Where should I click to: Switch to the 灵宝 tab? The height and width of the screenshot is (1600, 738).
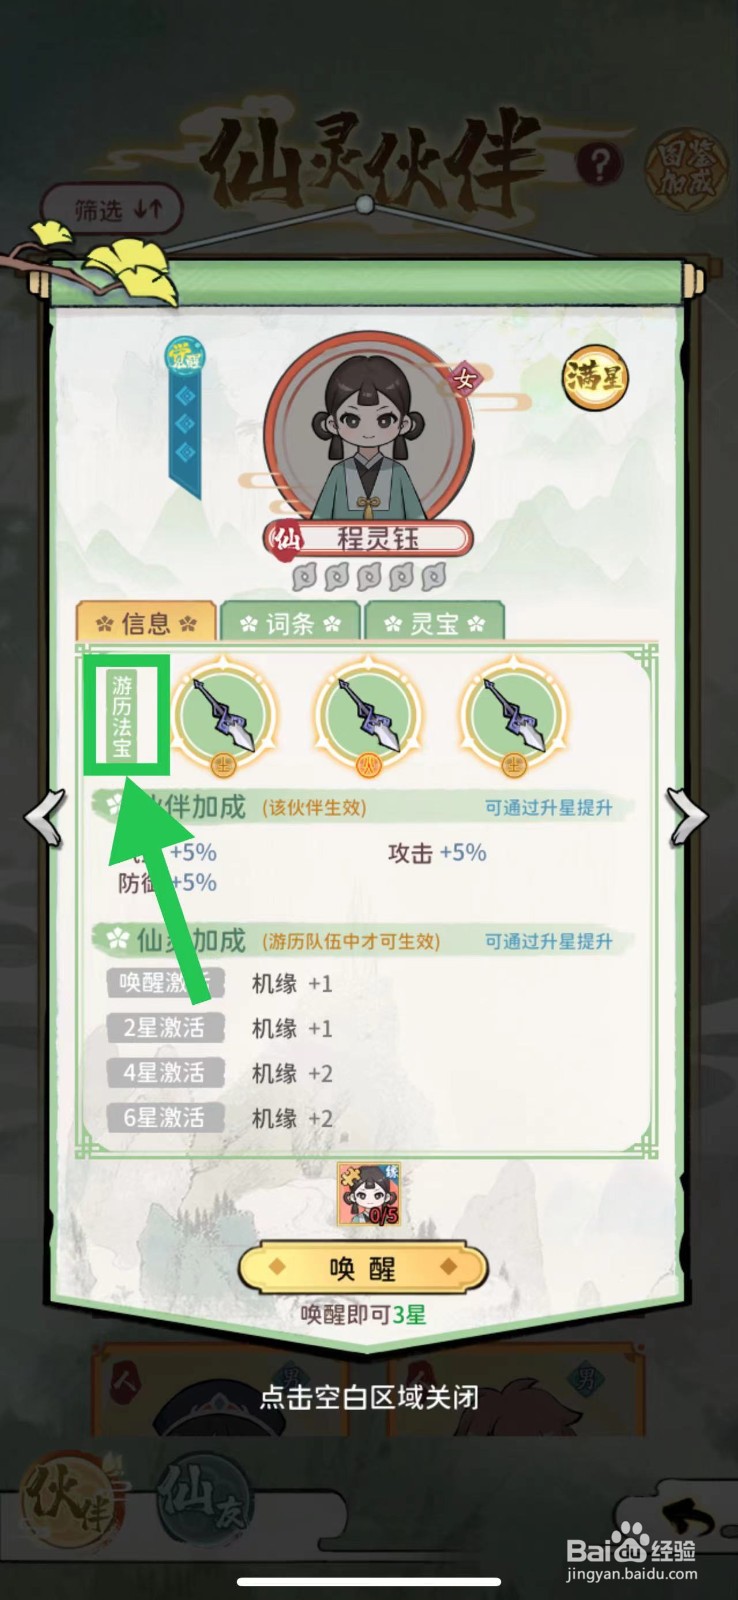[434, 623]
